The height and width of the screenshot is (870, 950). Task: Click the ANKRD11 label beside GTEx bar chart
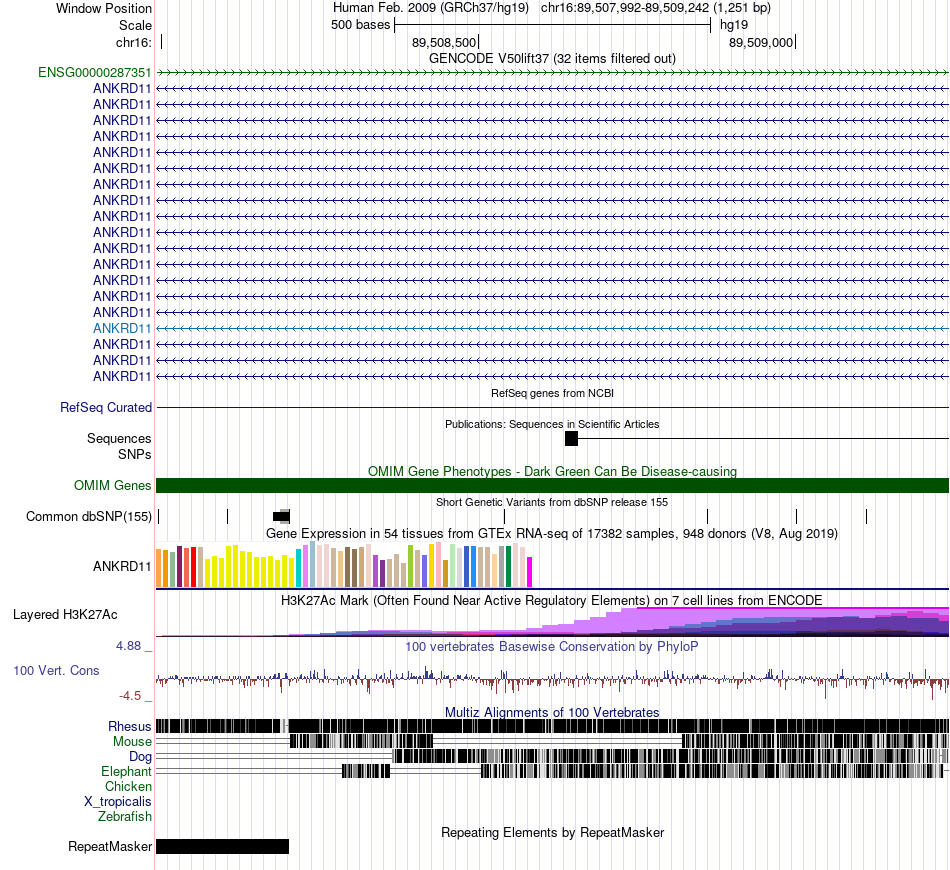122,567
